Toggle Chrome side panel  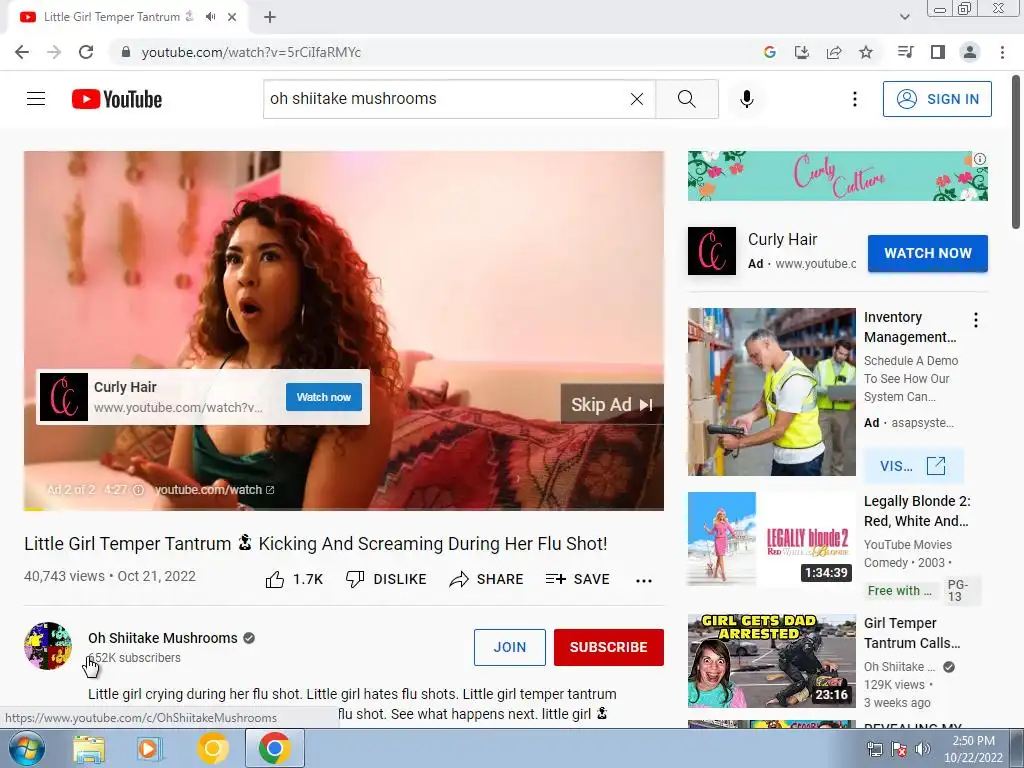pos(937,52)
